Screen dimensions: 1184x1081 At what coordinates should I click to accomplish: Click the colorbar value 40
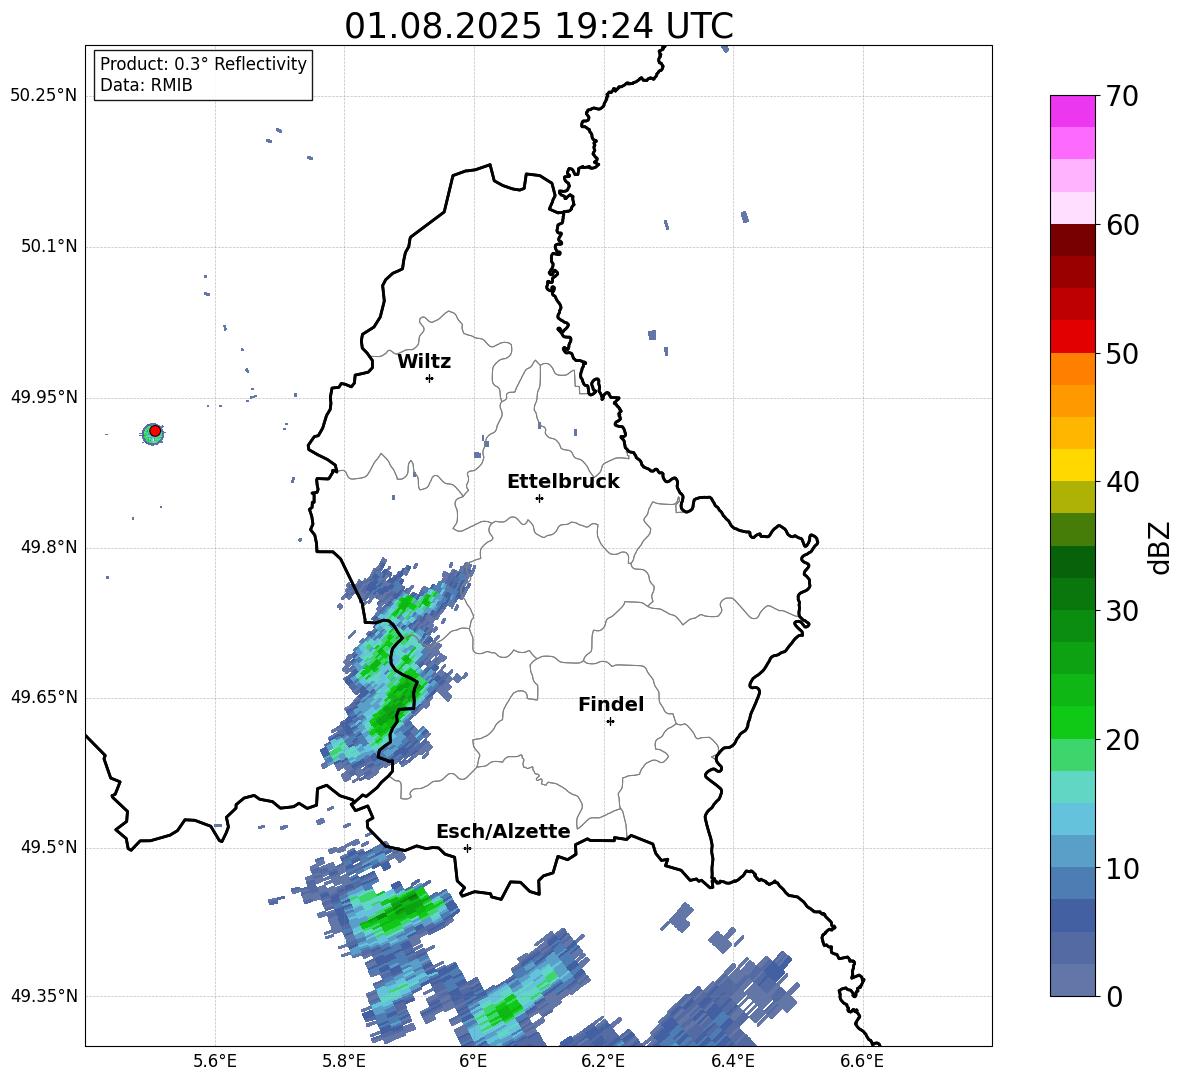pyautogui.click(x=1122, y=482)
